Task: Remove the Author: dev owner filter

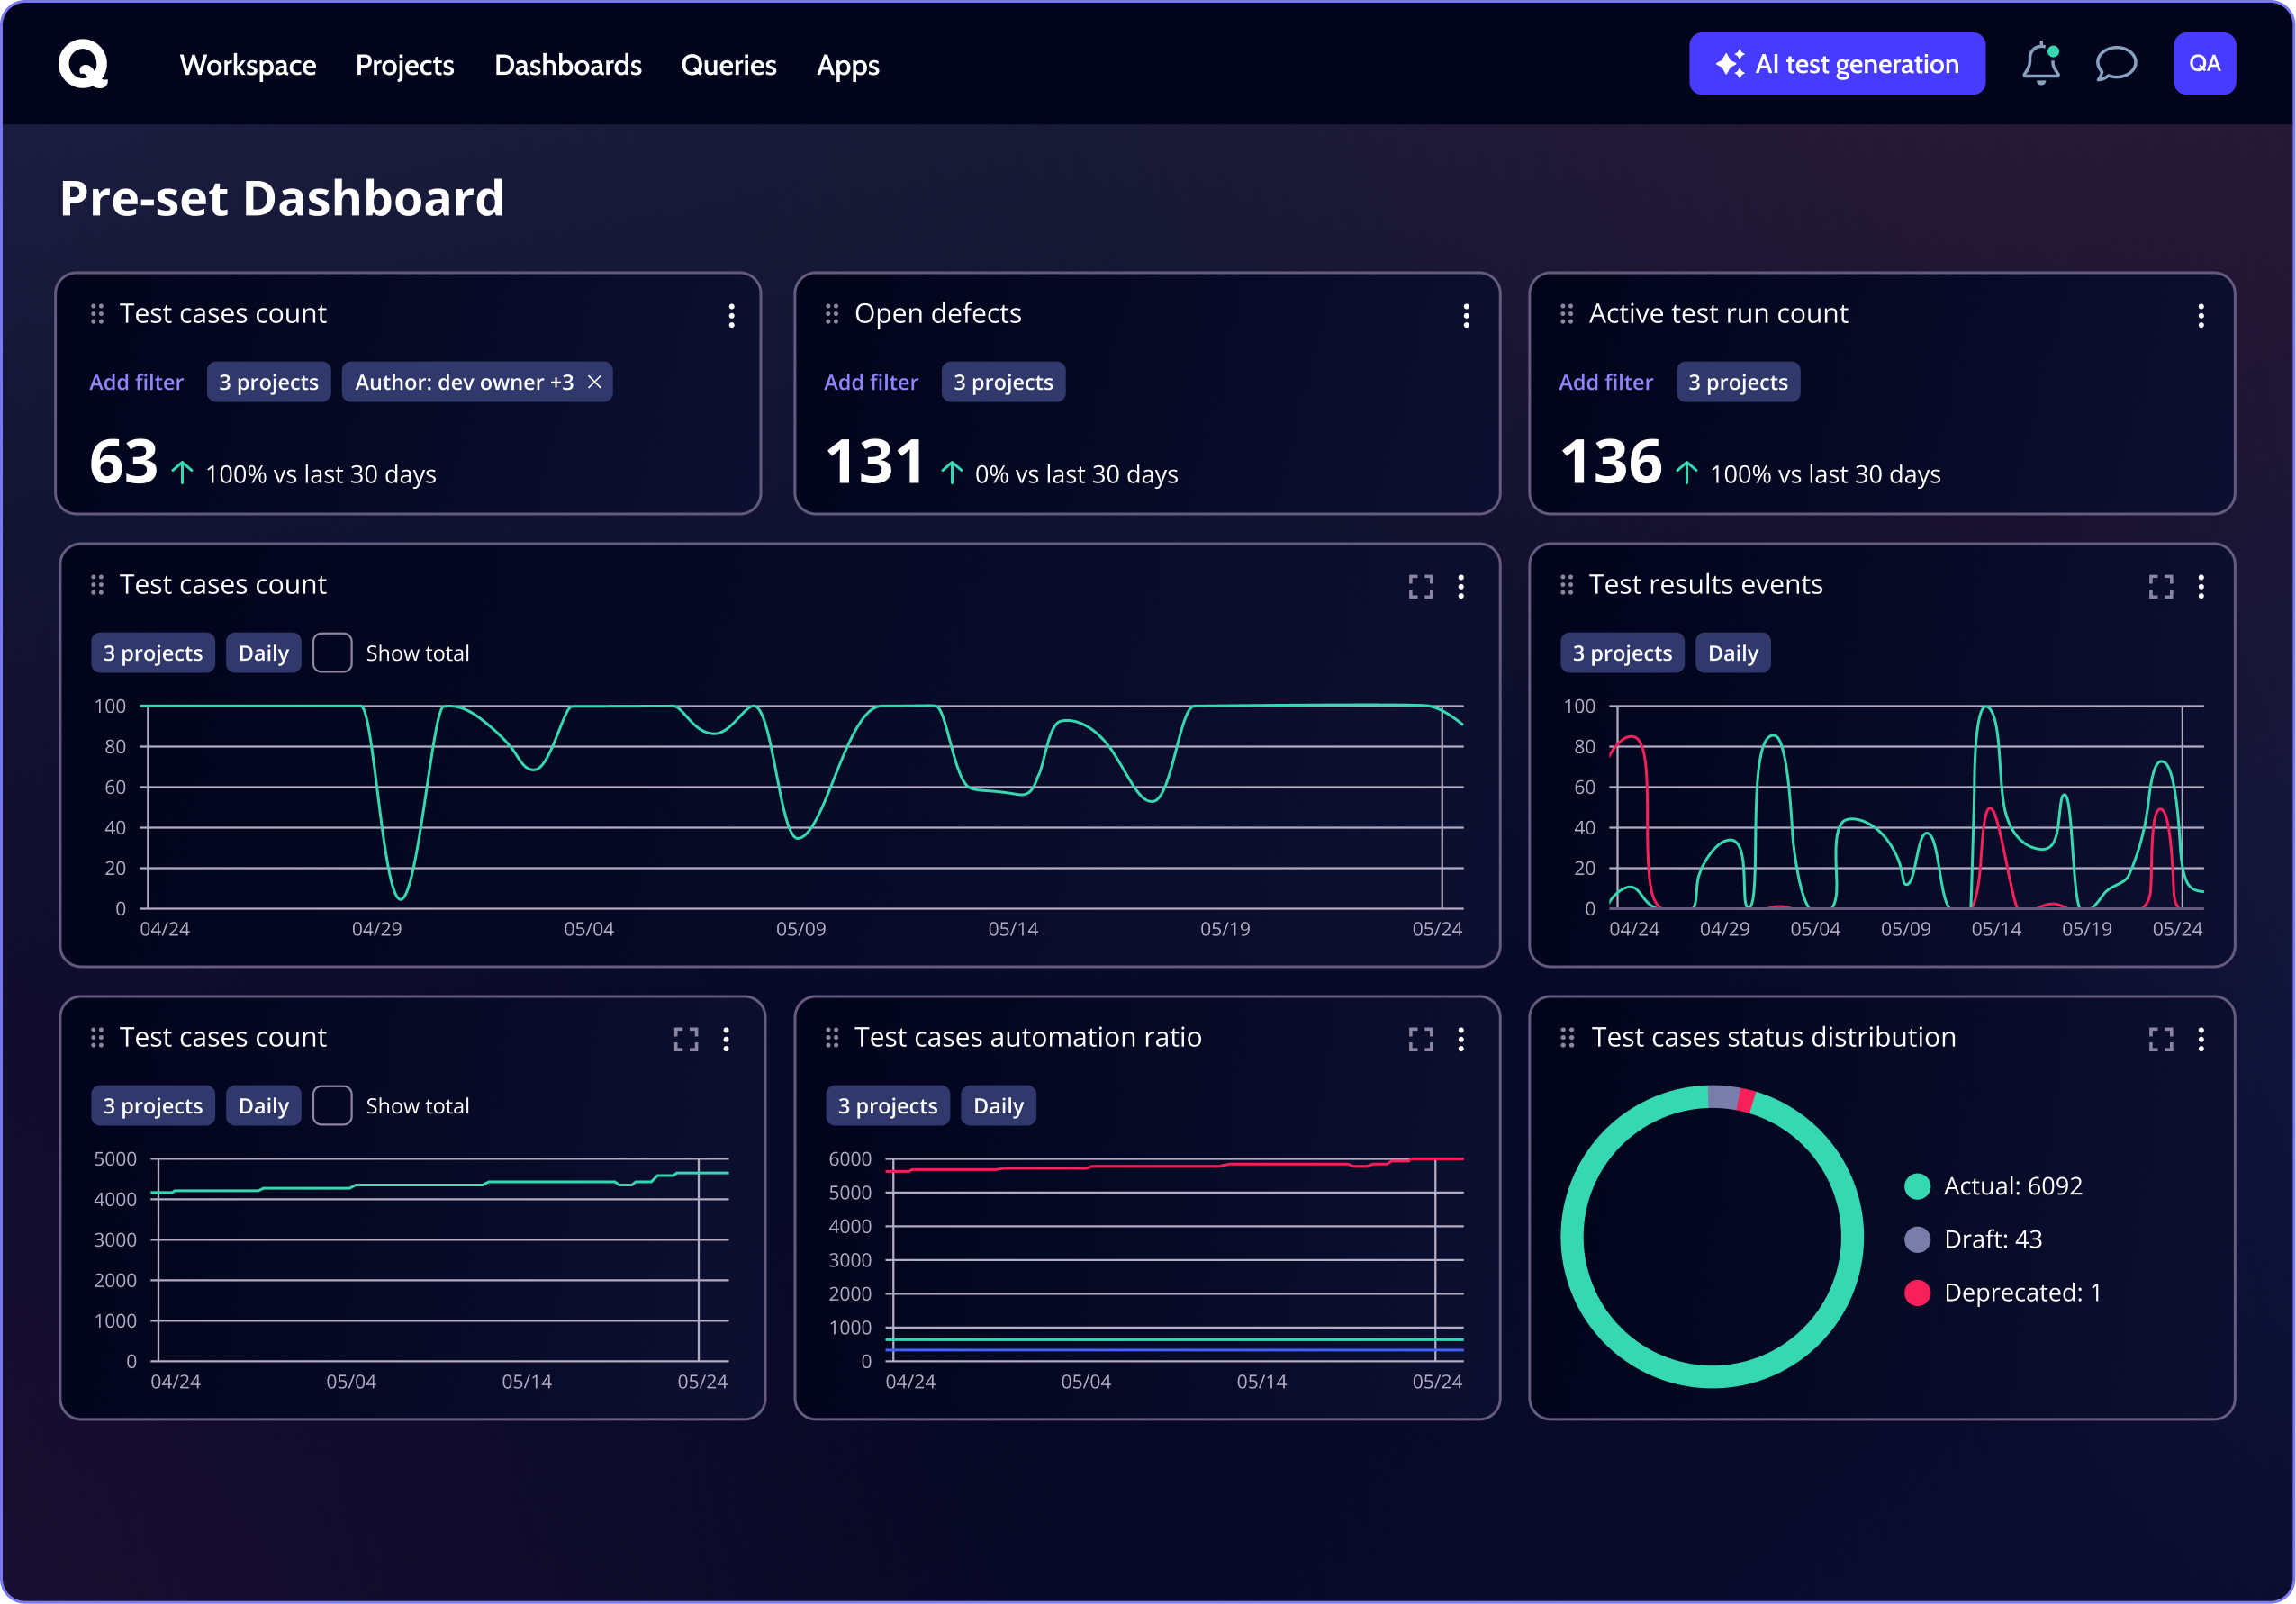Action: pos(595,382)
